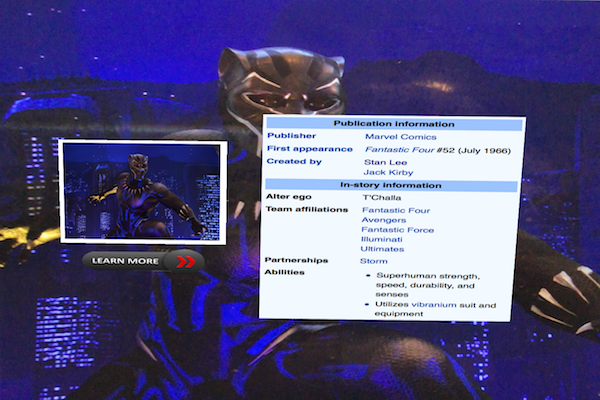
Task: Select the Publication information header
Action: (x=395, y=124)
